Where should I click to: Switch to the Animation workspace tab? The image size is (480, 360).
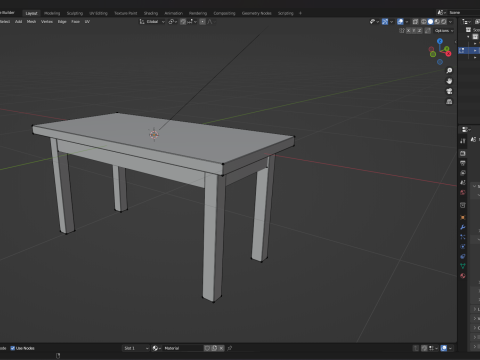(x=173, y=13)
